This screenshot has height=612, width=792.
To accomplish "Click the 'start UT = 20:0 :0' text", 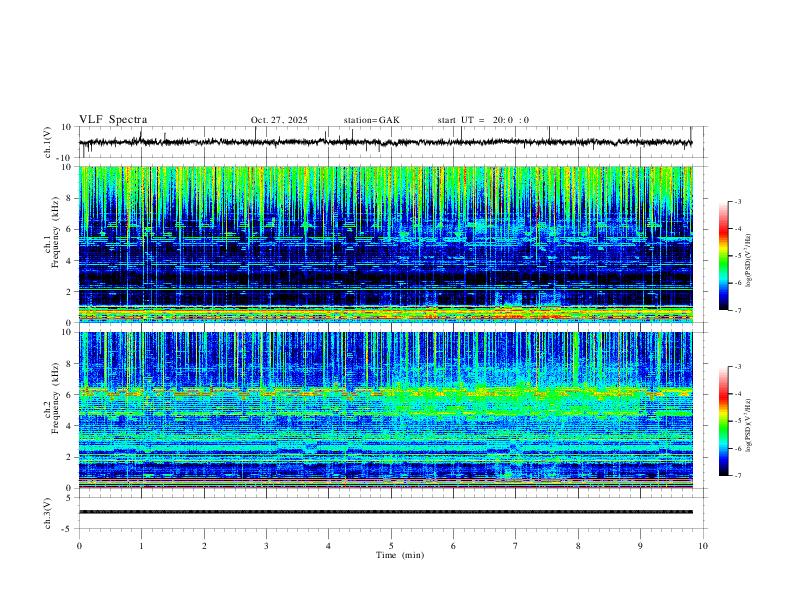I will click(x=483, y=120).
